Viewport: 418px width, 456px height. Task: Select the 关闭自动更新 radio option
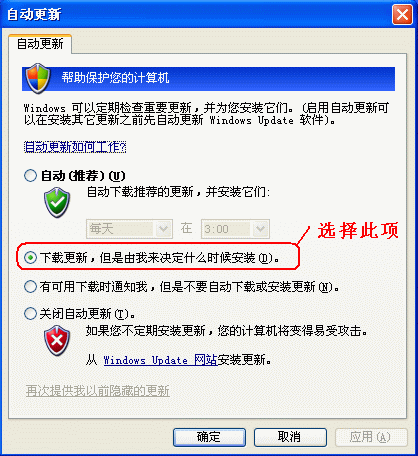pos(30,313)
